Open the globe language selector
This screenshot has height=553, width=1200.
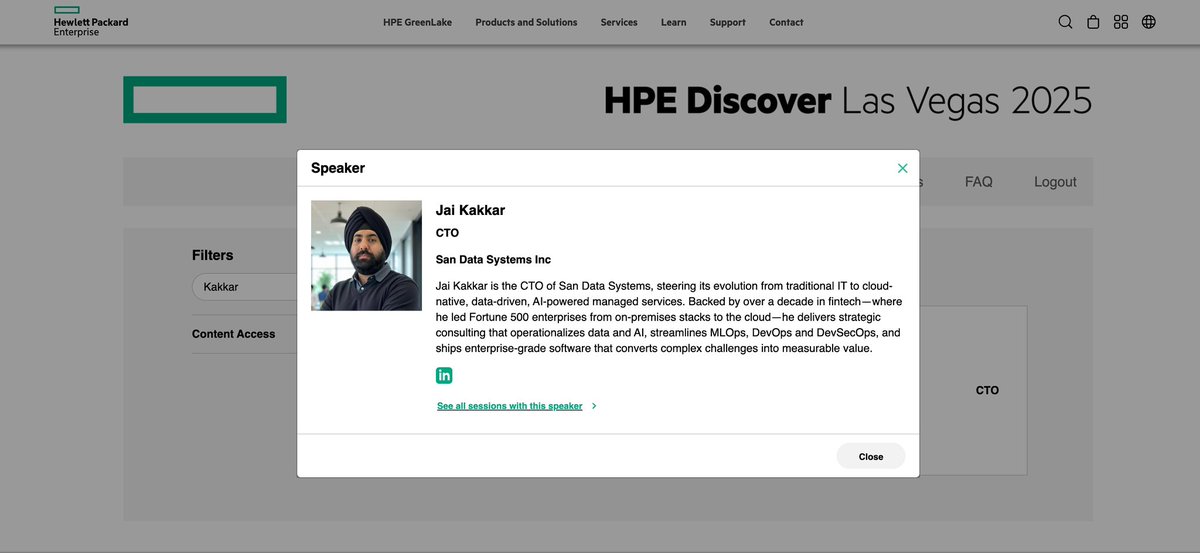pos(1149,22)
